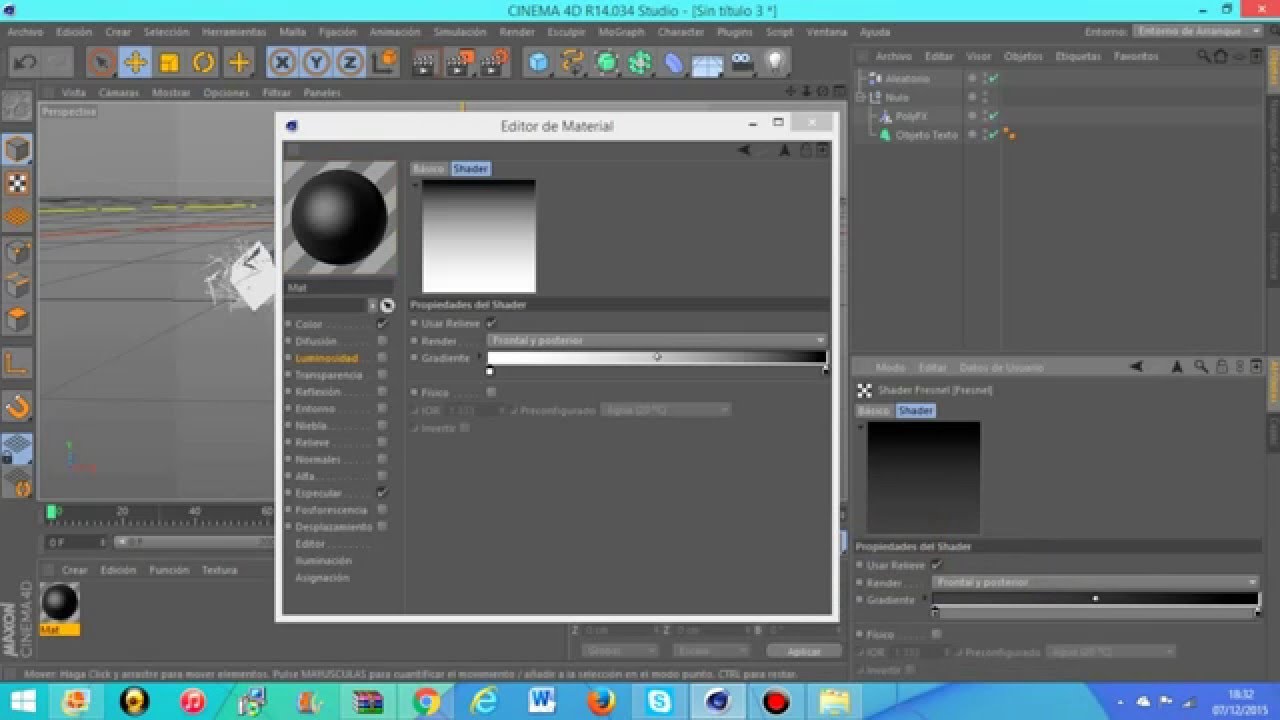Click the coordinate system icon
The width and height of the screenshot is (1280, 720).
point(383,63)
